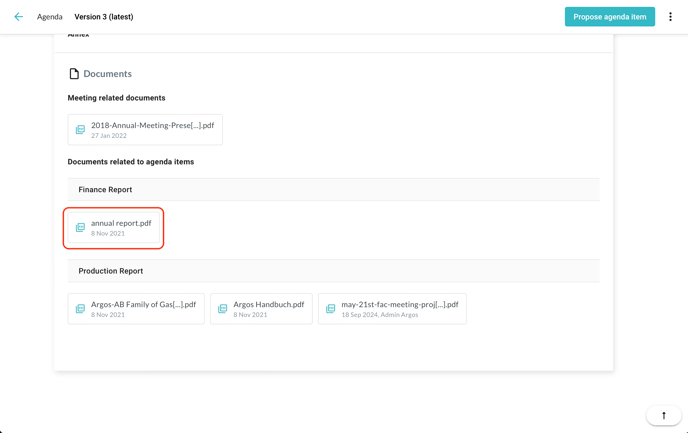Click the file icon beside may-21st-fac-meeting PDF
This screenshot has width=688, height=433.
[x=330, y=309]
